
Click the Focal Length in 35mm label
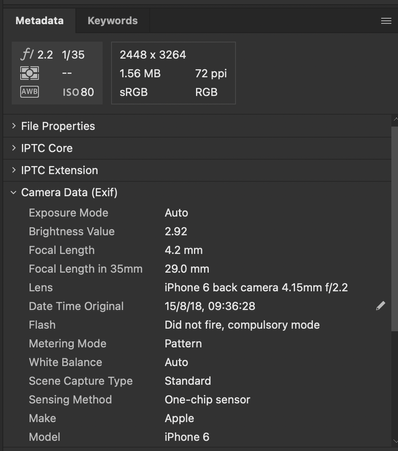(x=85, y=269)
